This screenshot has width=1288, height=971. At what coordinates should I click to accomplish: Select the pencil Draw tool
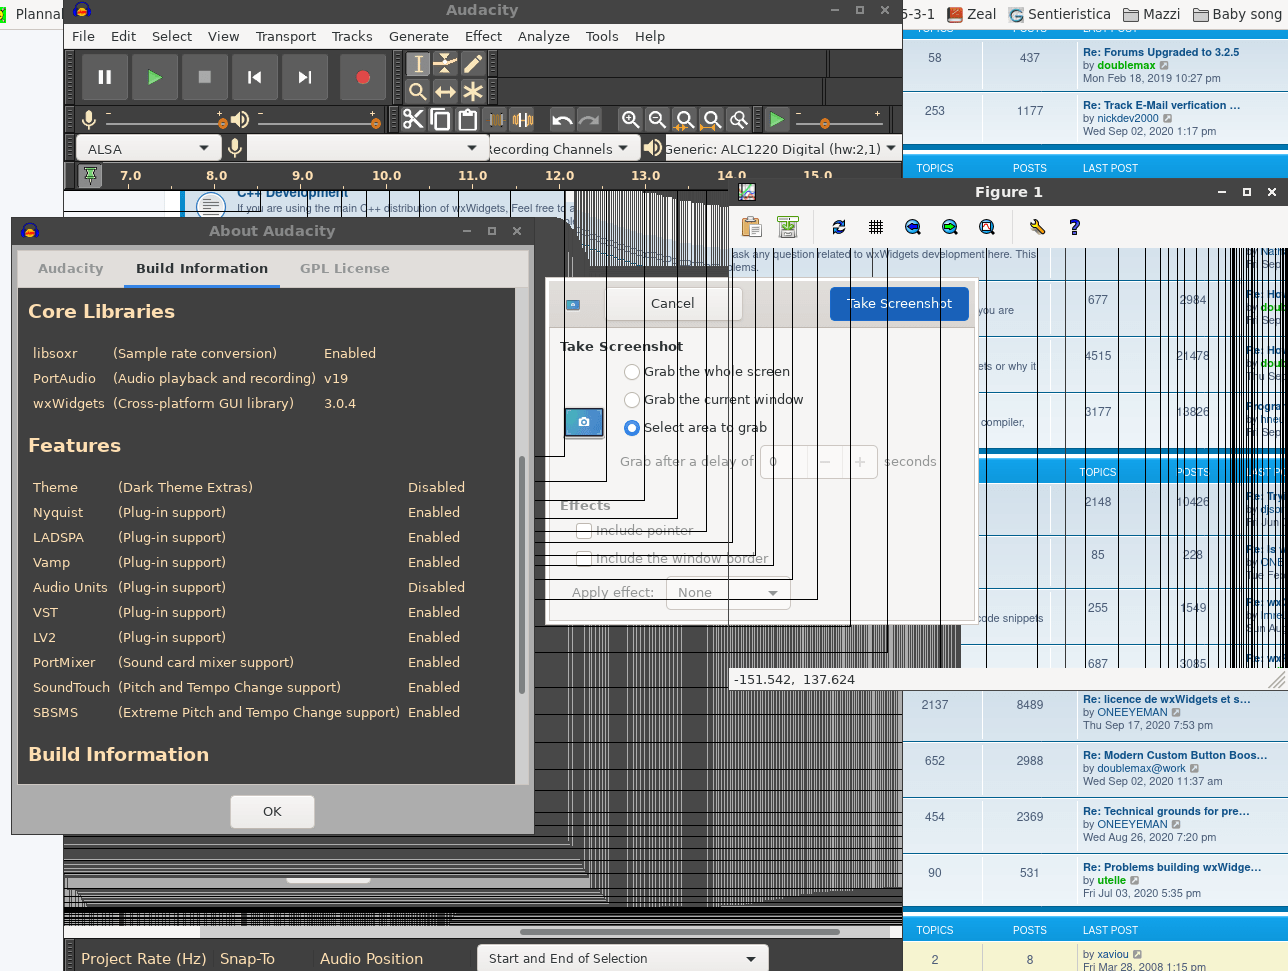[473, 64]
